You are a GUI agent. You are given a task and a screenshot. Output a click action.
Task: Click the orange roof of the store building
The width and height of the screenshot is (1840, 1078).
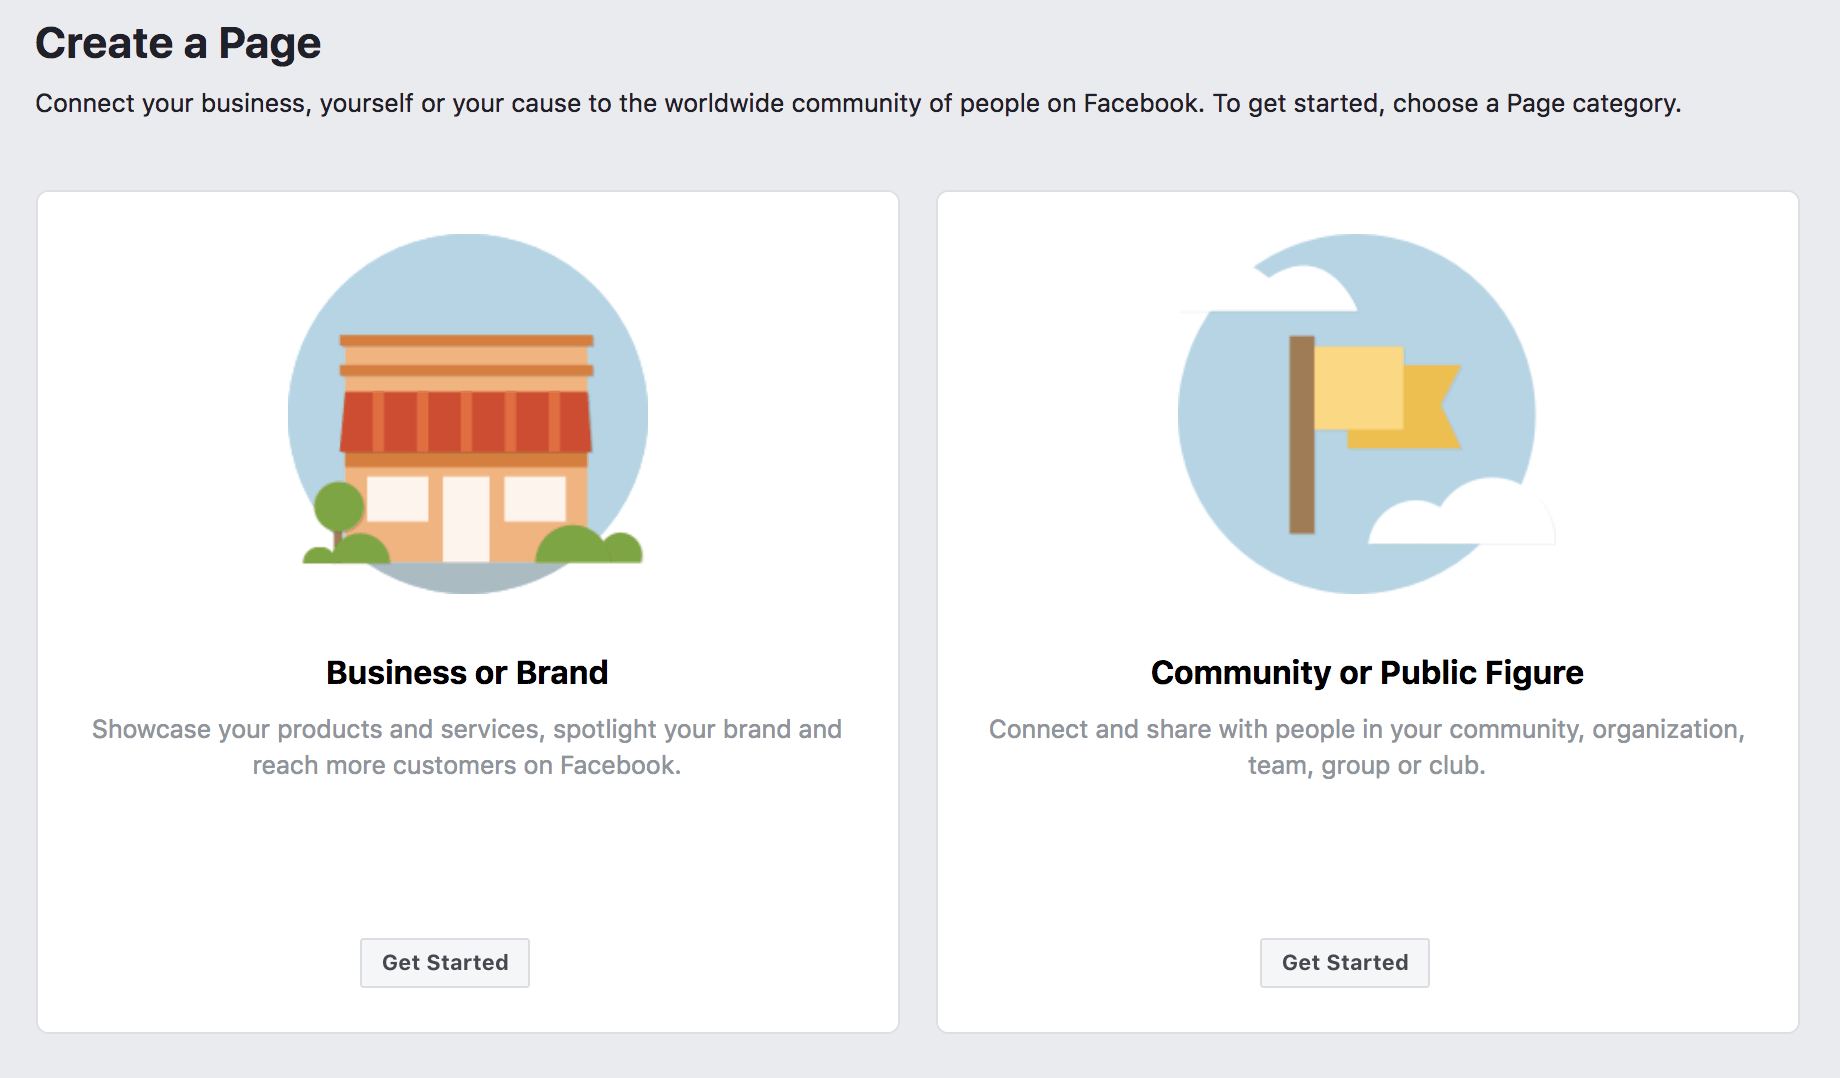(466, 356)
